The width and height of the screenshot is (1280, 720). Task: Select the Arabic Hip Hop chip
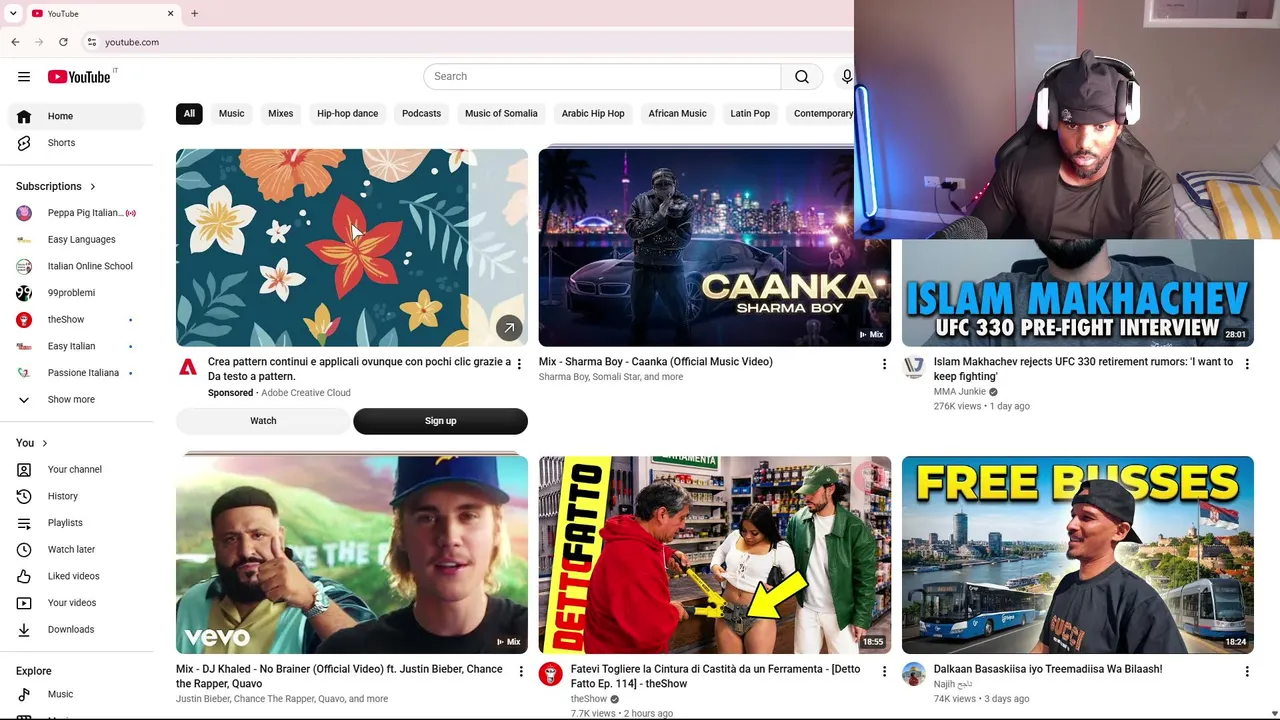[x=593, y=114]
